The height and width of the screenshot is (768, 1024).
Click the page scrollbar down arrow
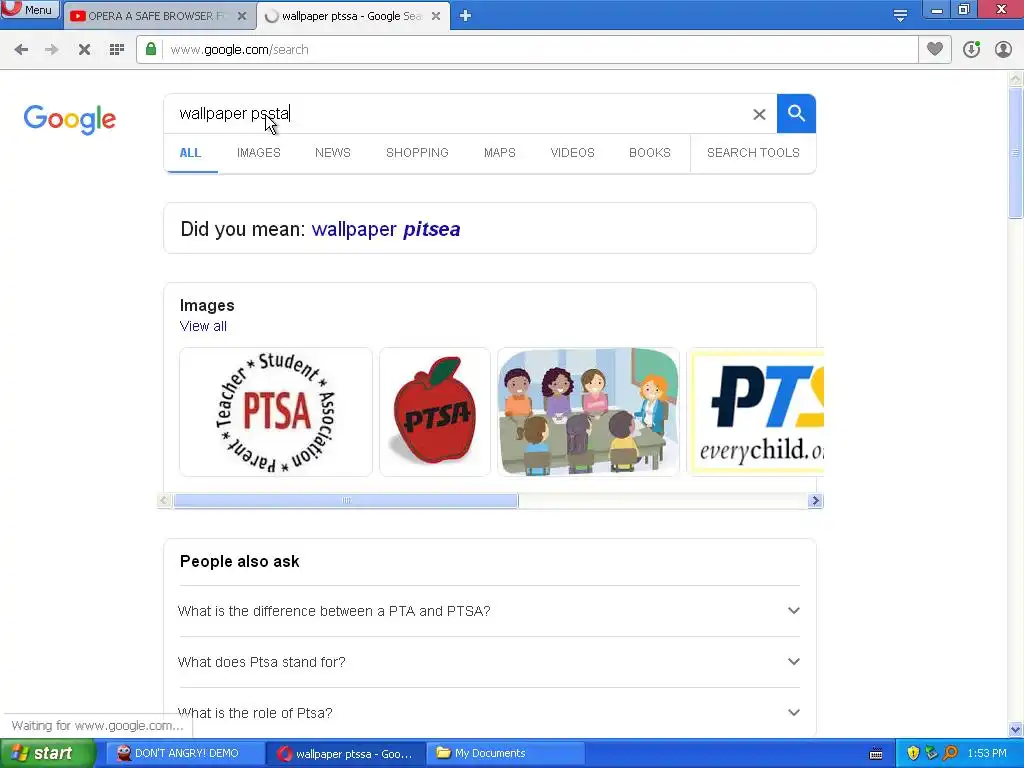(1016, 729)
